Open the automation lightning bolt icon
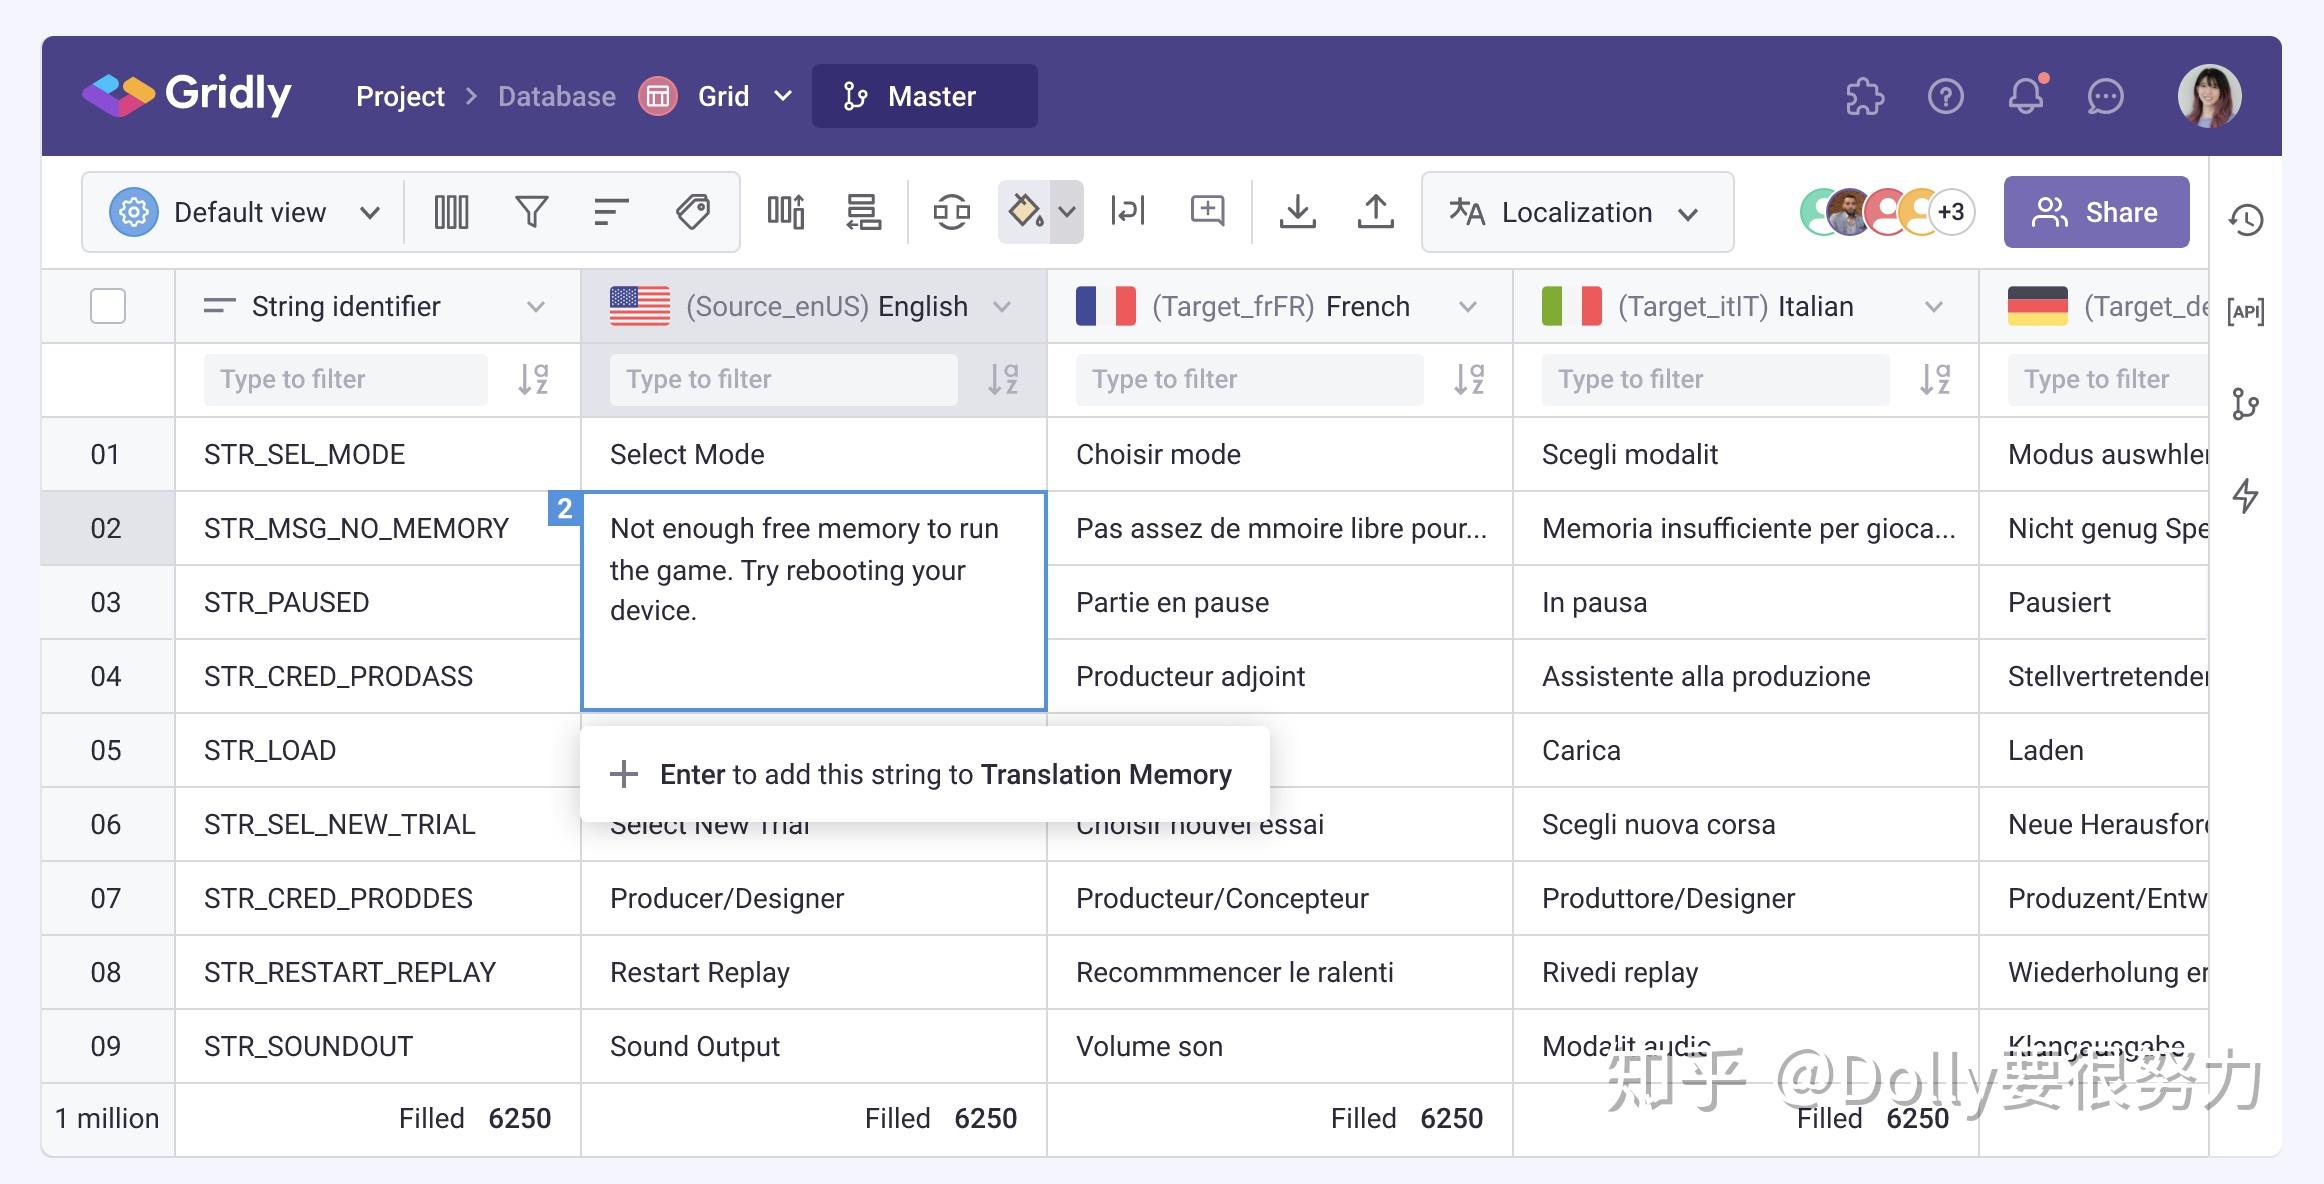This screenshot has width=2324, height=1184. point(2246,496)
